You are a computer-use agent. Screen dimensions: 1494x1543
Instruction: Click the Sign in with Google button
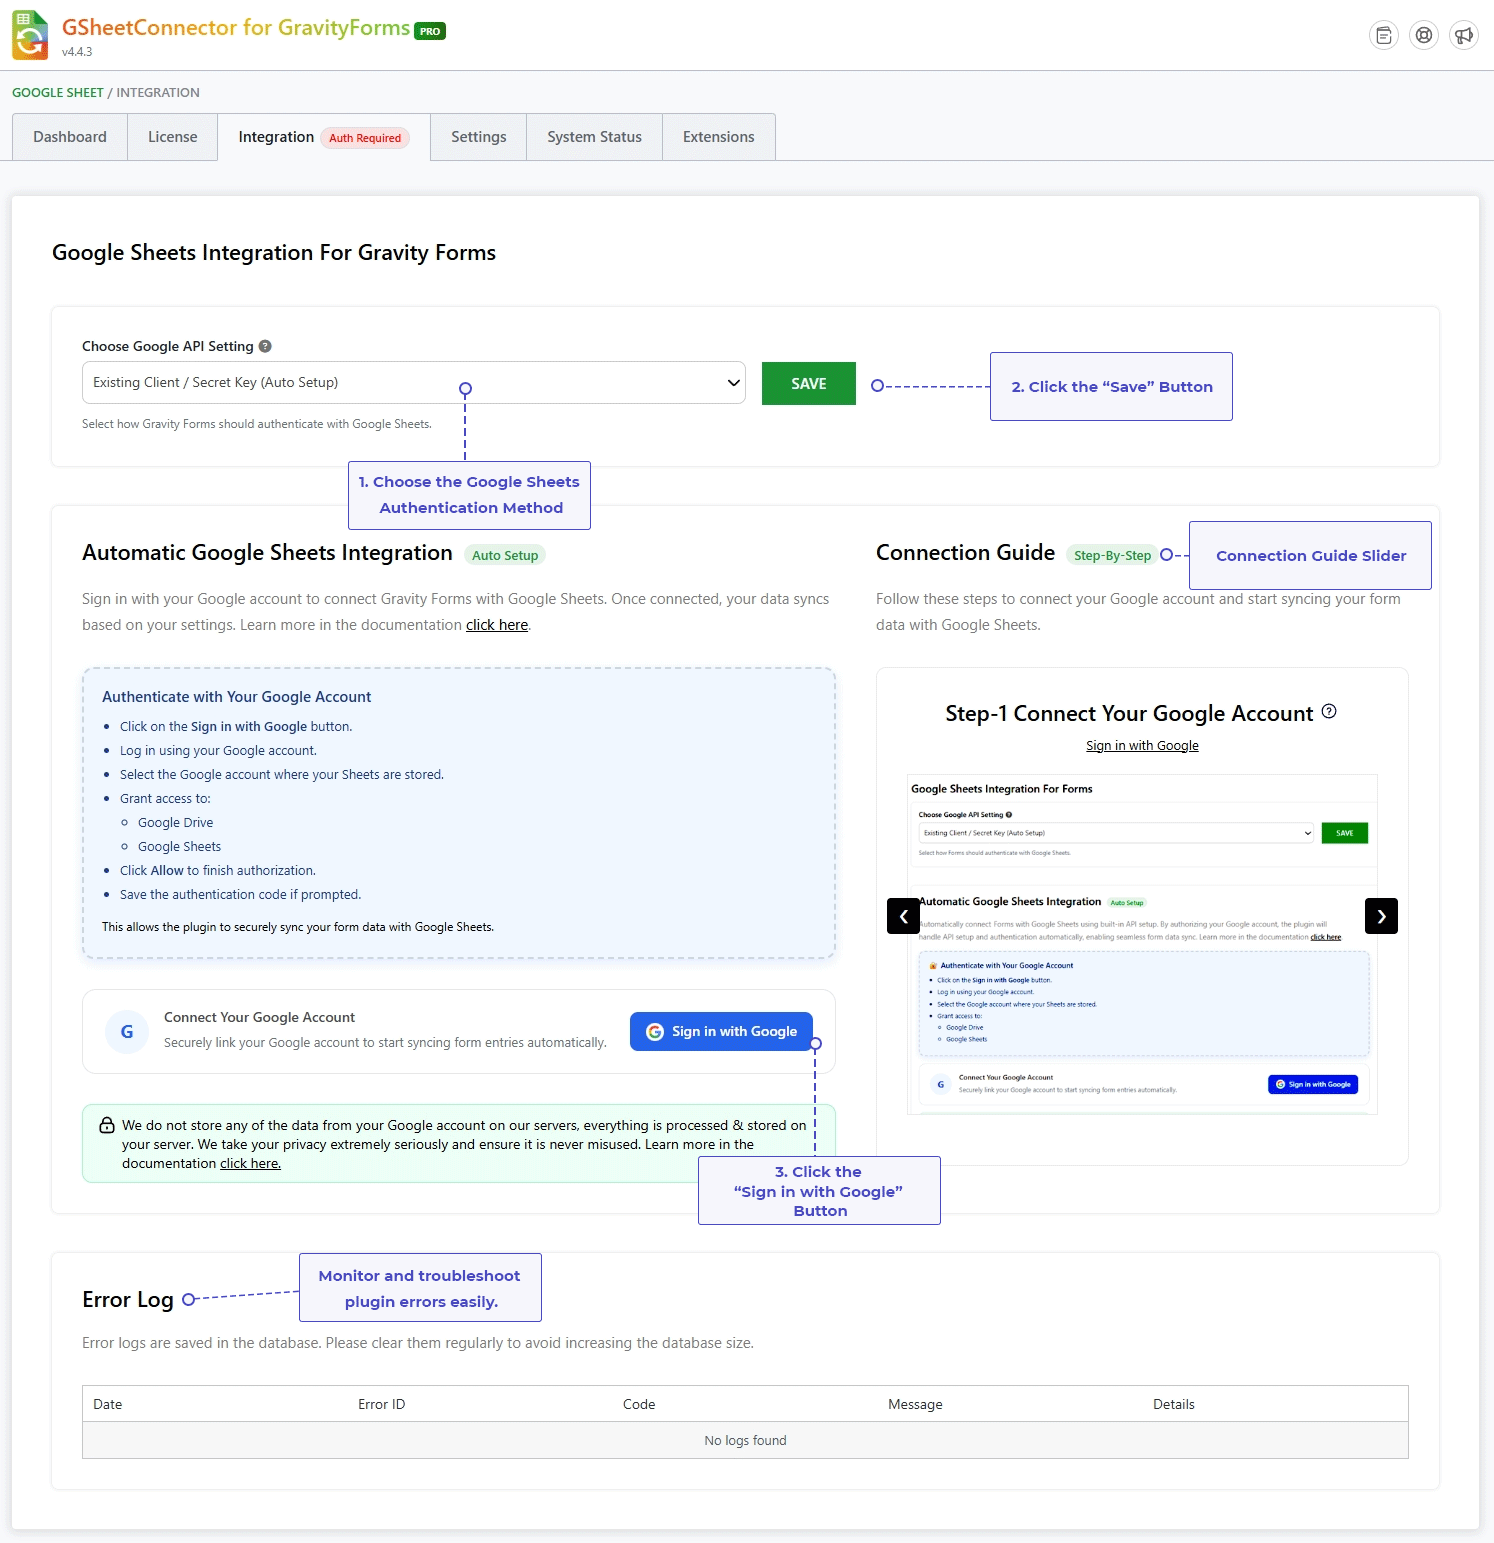[721, 1031]
